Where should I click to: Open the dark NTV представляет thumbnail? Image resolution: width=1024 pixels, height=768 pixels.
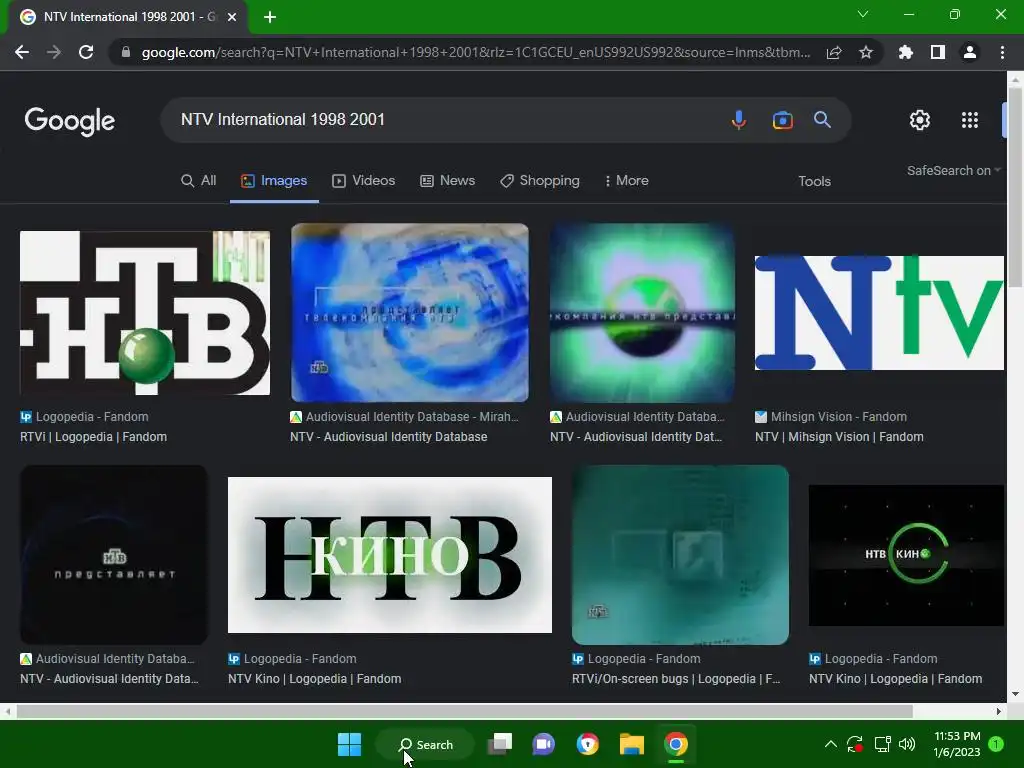tap(114, 555)
